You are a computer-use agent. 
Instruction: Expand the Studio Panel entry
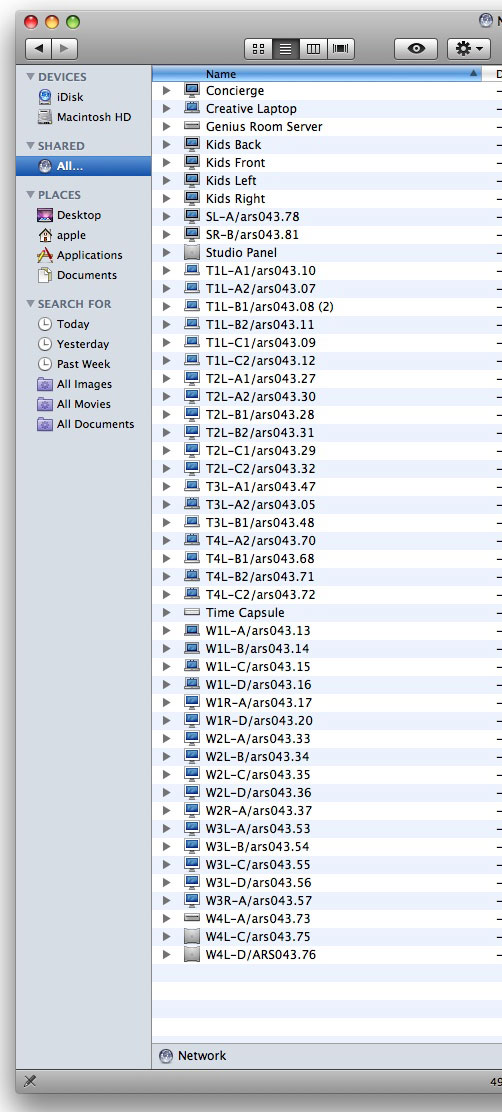[x=167, y=252]
